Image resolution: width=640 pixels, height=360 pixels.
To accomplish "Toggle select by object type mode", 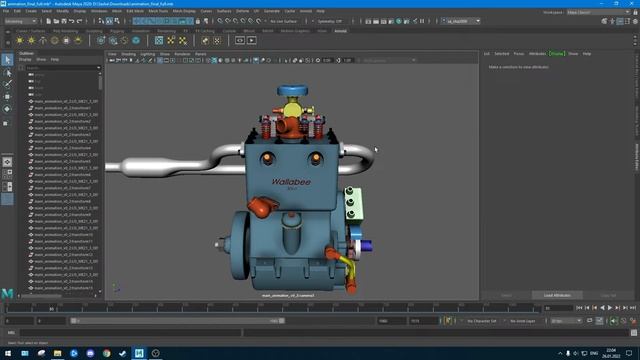I will pyautogui.click(x=109, y=21).
